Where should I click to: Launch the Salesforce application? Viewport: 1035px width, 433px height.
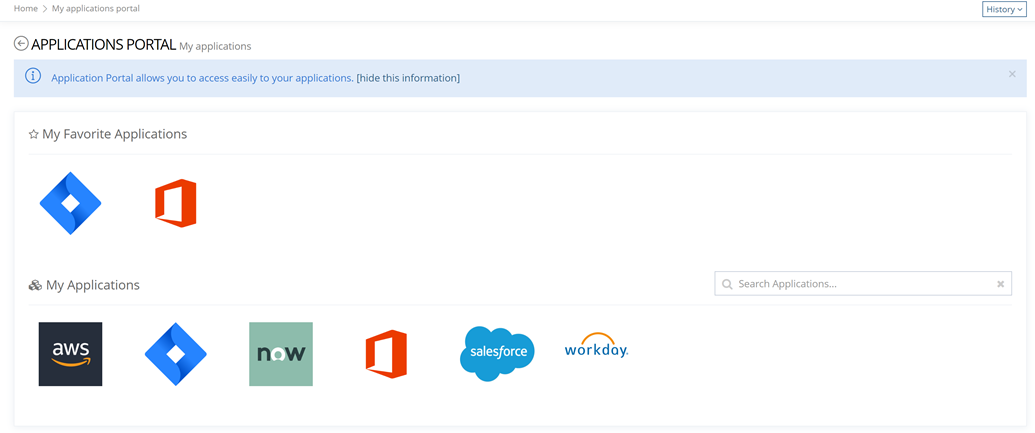coord(497,354)
